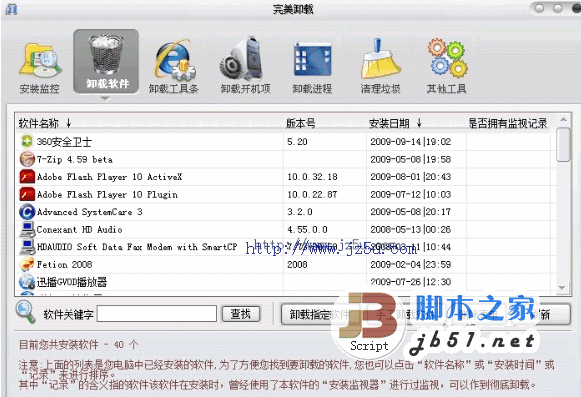This screenshot has height=397, width=581.
Task: Click Adobe Flash Player 10 ActiveX icon
Action: [x=27, y=176]
